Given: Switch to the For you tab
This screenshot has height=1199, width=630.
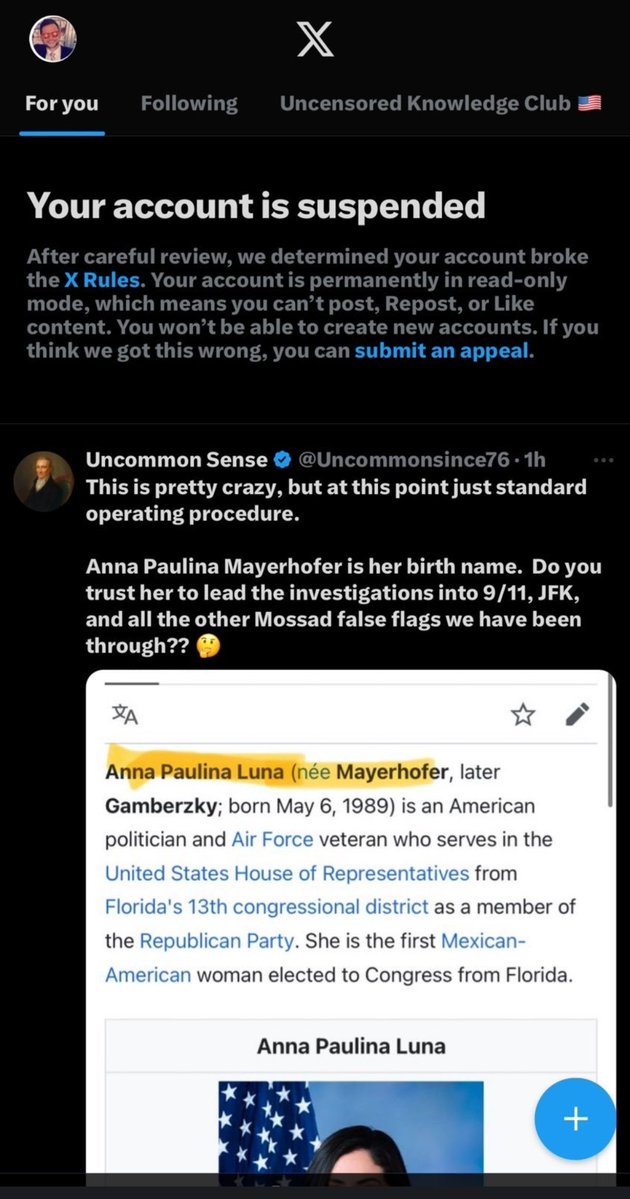Looking at the screenshot, I should point(61,103).
